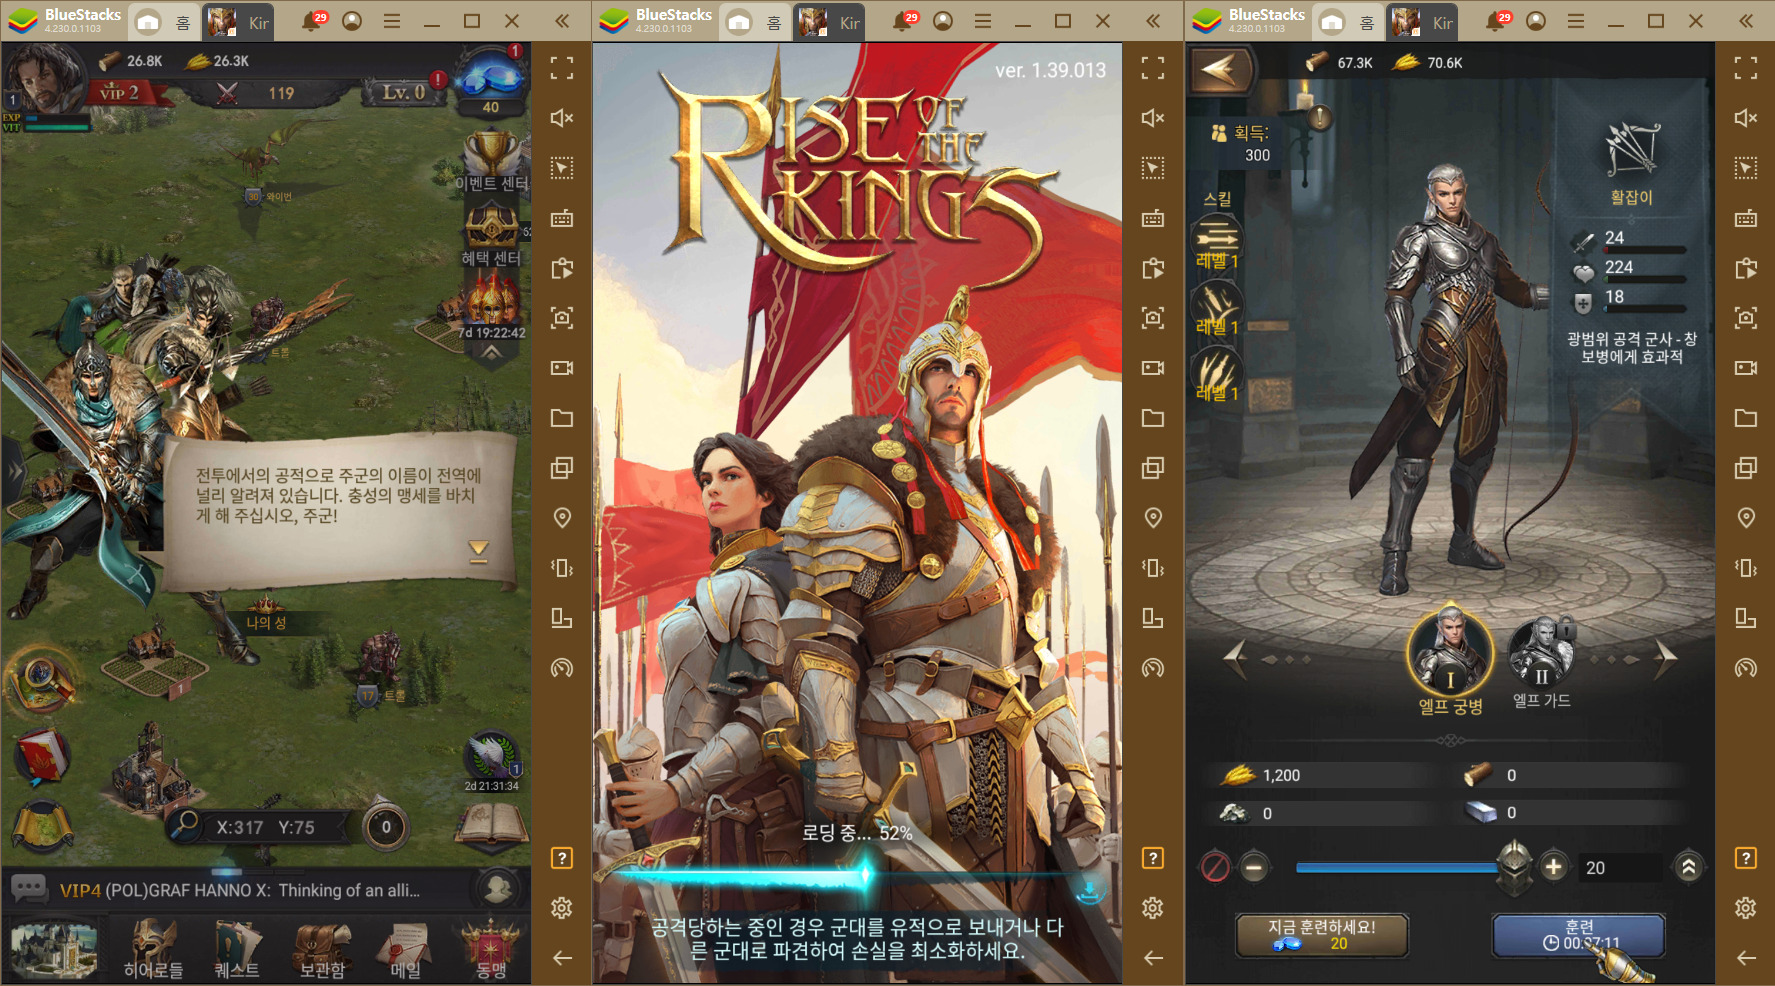The width and height of the screenshot is (1775, 986).
Task: Take screenshot from middle BlueStacks sidebar
Action: (1153, 318)
